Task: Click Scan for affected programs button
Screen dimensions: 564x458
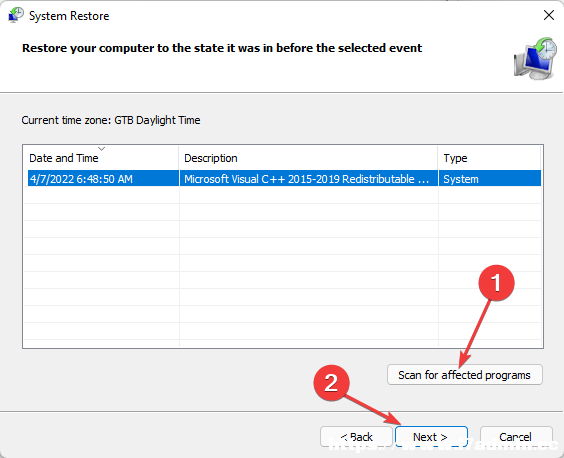Action: click(x=464, y=375)
